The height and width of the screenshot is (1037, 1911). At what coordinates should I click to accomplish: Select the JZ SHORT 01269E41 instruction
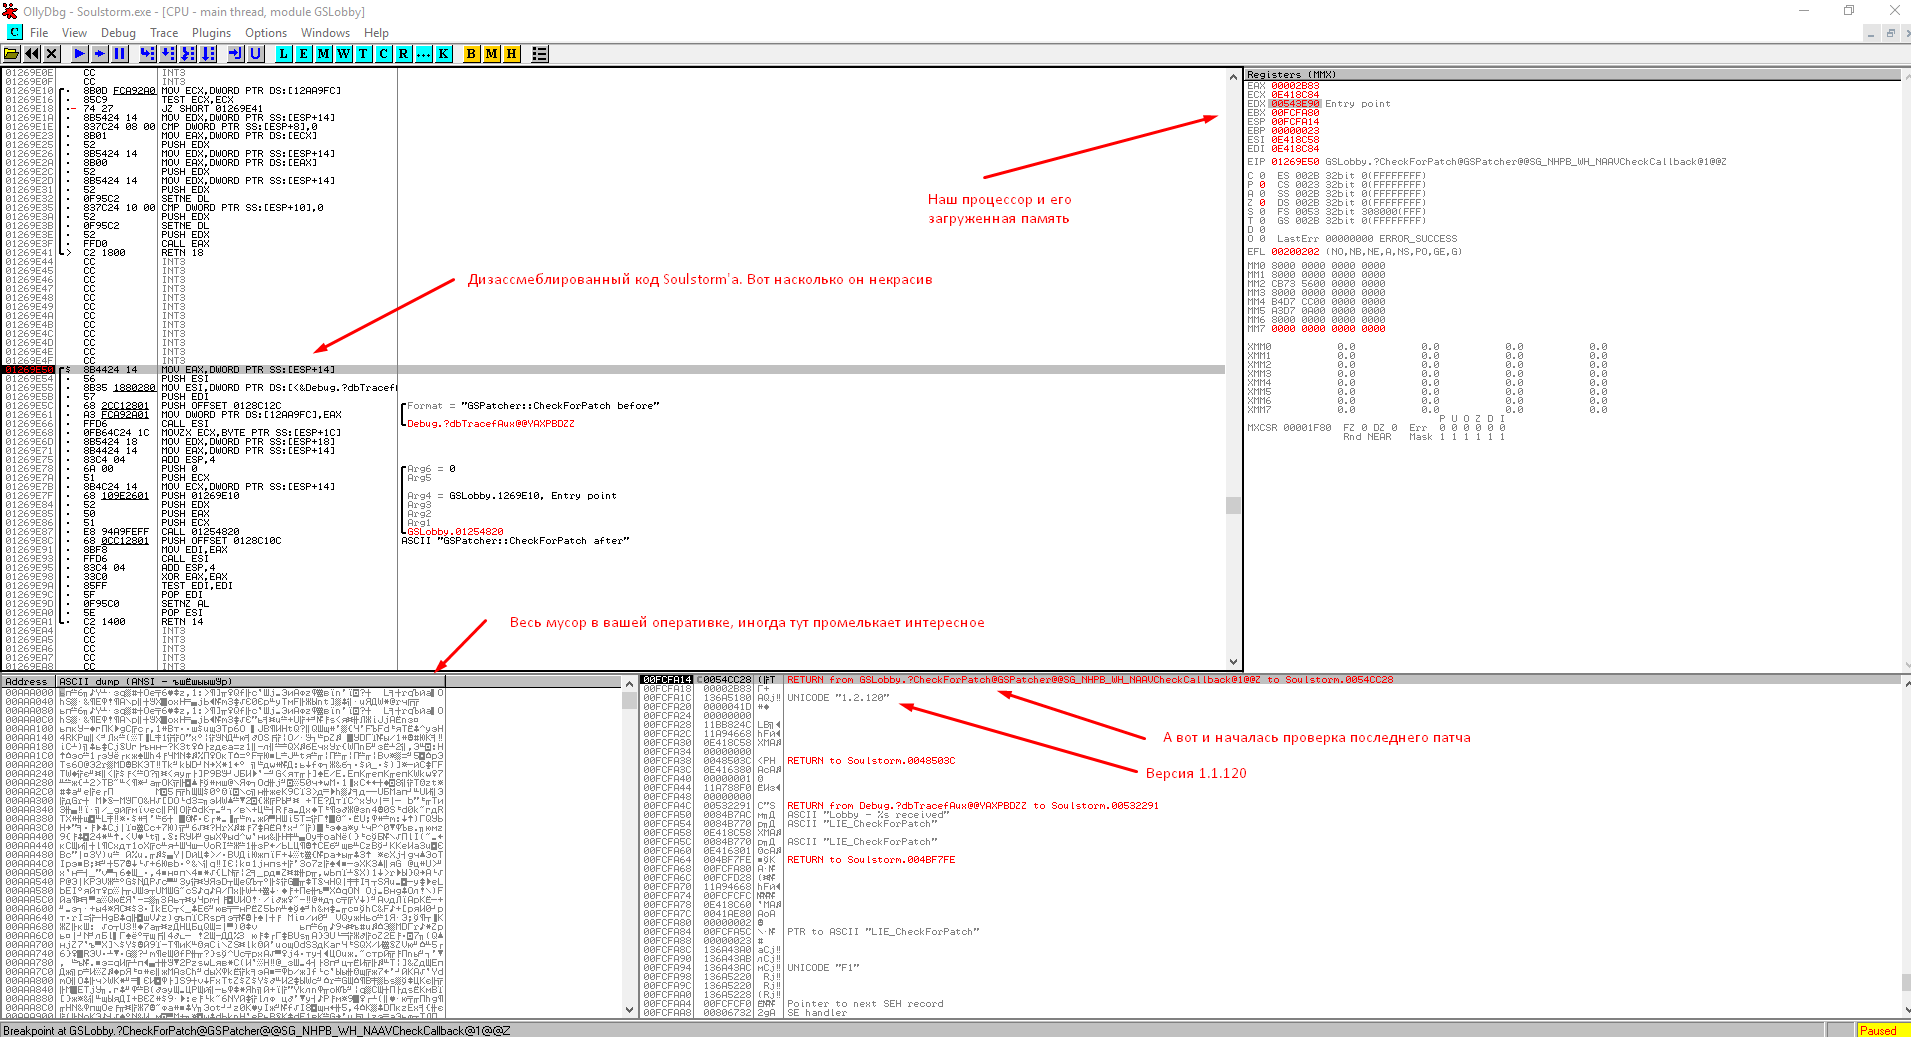tap(212, 109)
